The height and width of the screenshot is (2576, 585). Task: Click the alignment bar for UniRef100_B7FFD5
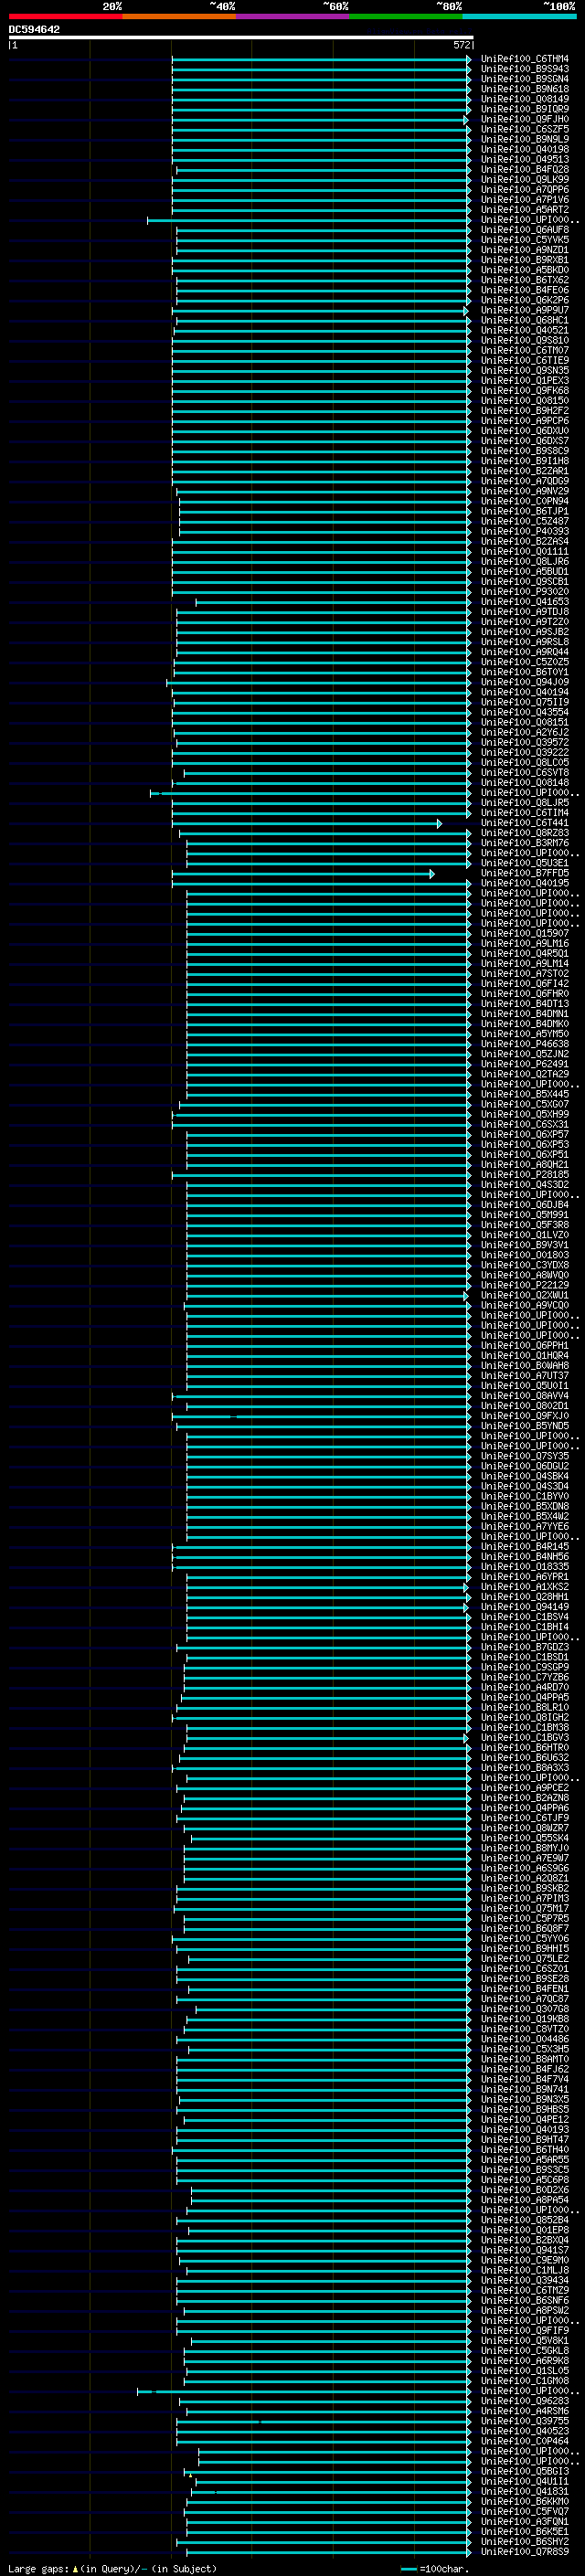coord(303,874)
